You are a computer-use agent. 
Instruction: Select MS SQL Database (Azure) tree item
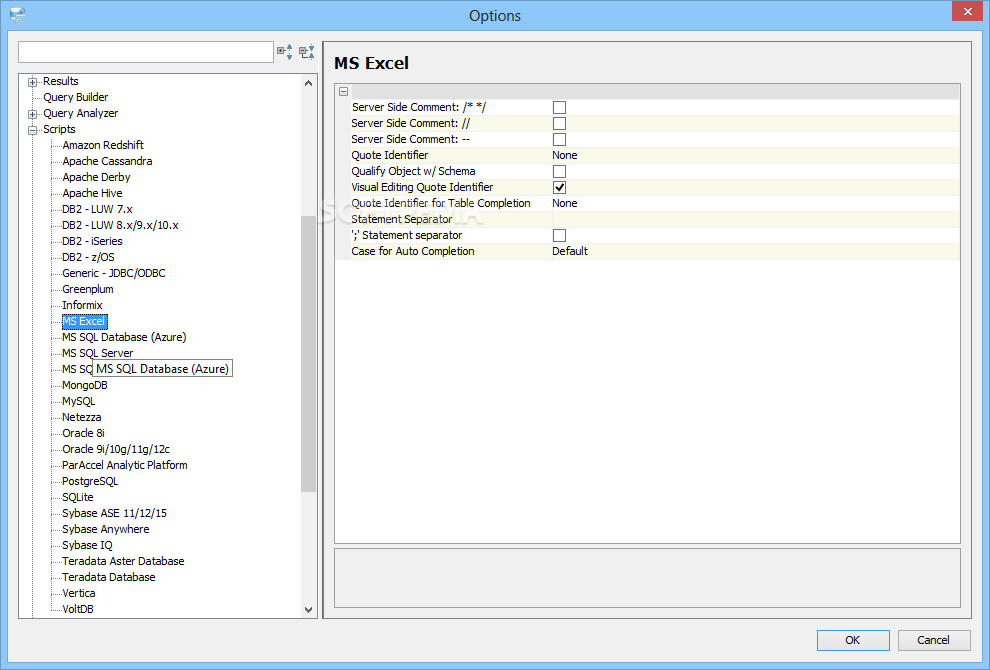coord(124,337)
